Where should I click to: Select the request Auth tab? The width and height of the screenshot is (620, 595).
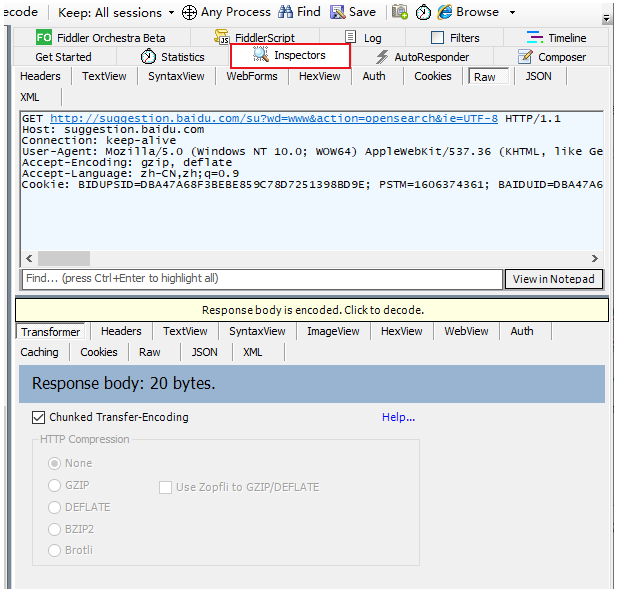(374, 76)
